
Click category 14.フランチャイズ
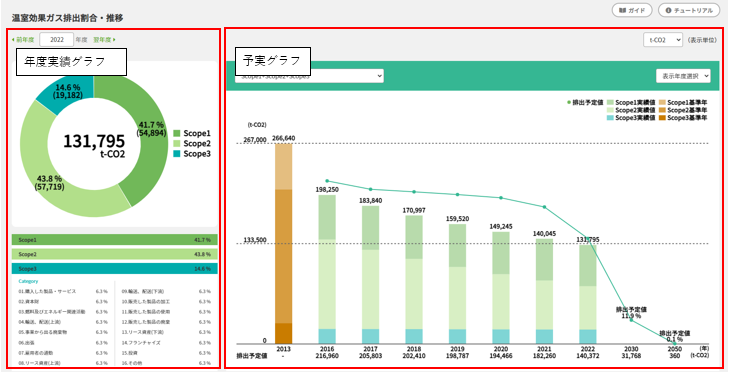(141, 343)
